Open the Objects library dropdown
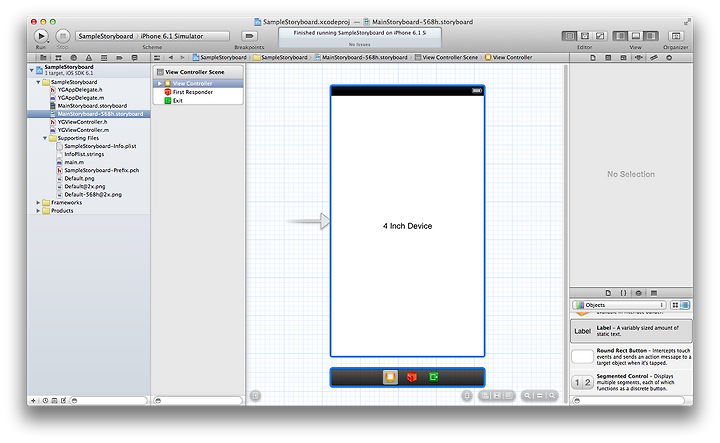The width and height of the screenshot is (720, 443). pyautogui.click(x=619, y=305)
